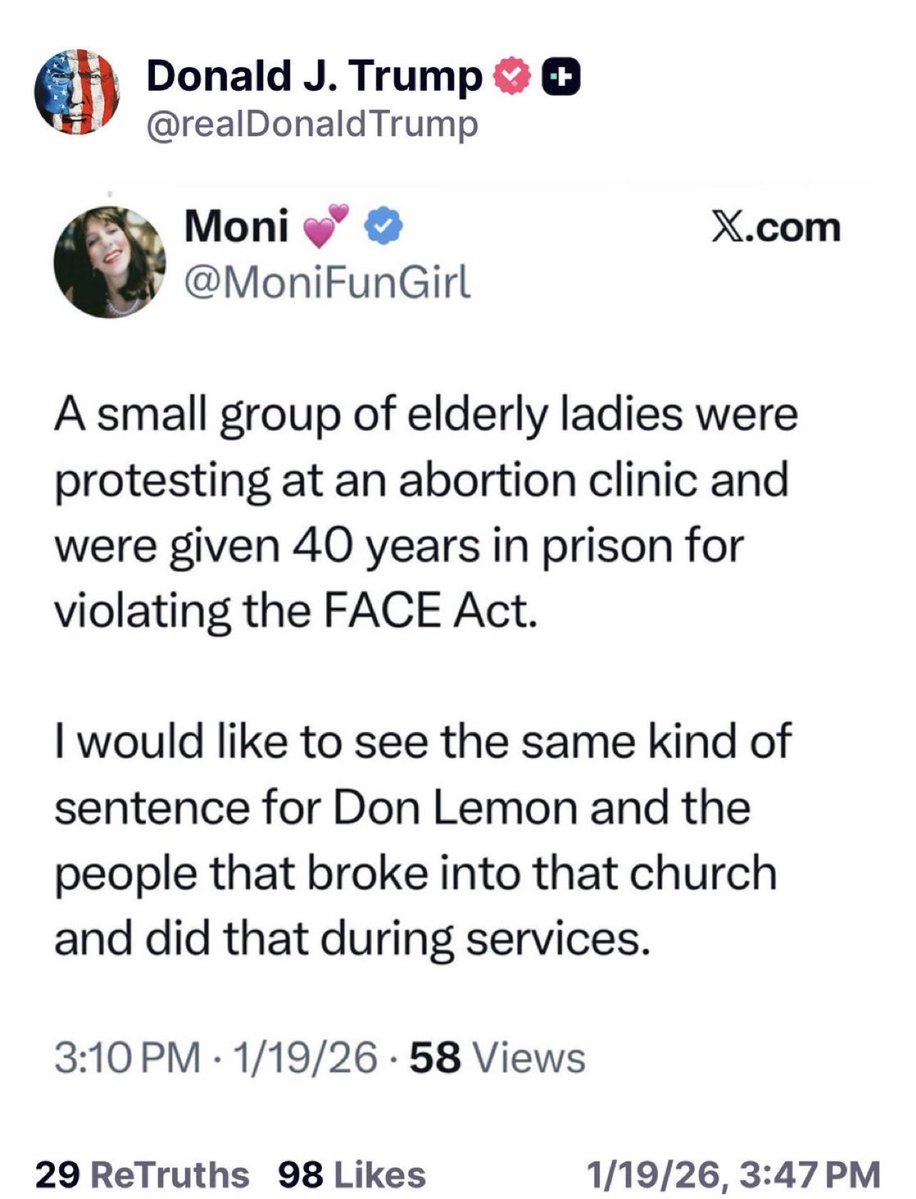Click the dark plus badge icon
This screenshot has width=916, height=1199.
(558, 79)
